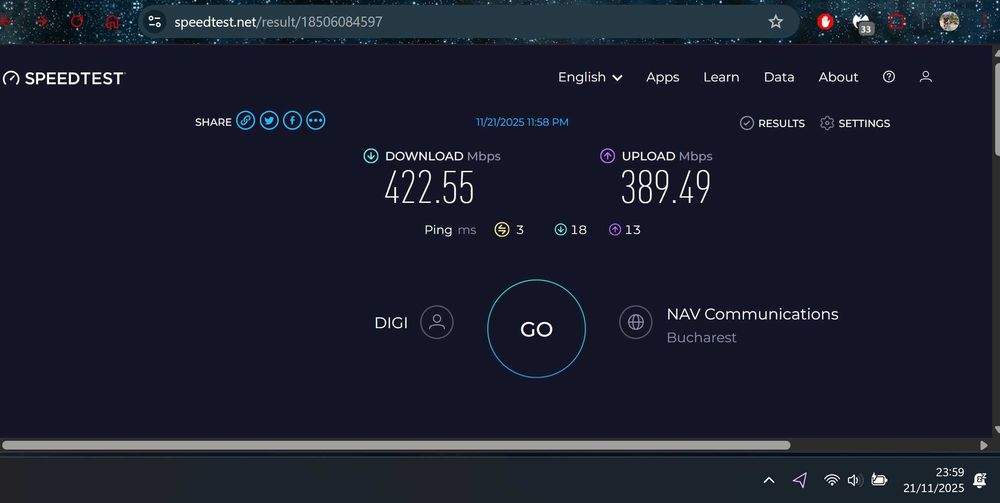Image resolution: width=1000 pixels, height=503 pixels.
Task: Click the result date 11/21/2025 11:58 PM
Action: click(x=522, y=122)
